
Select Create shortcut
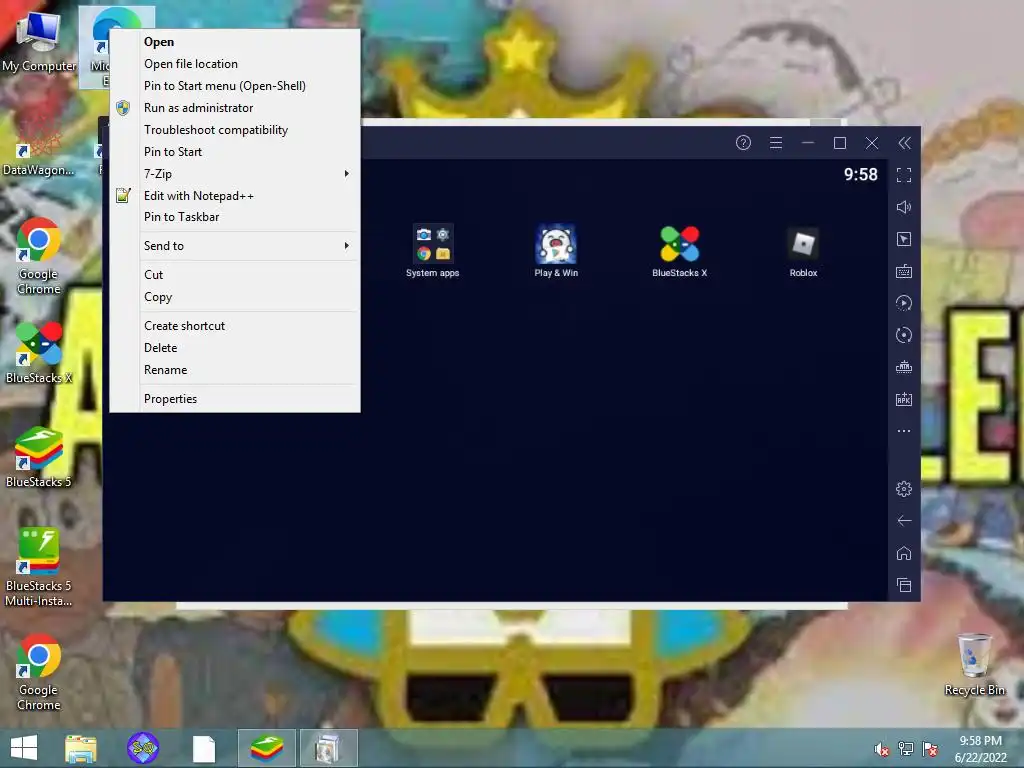pyautogui.click(x=235, y=326)
